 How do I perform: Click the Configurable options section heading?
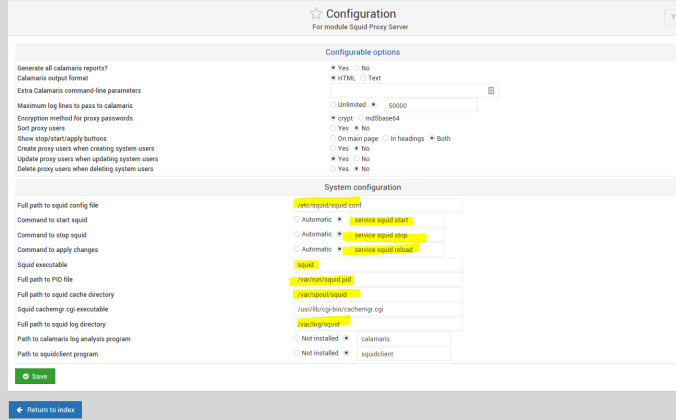[363, 52]
